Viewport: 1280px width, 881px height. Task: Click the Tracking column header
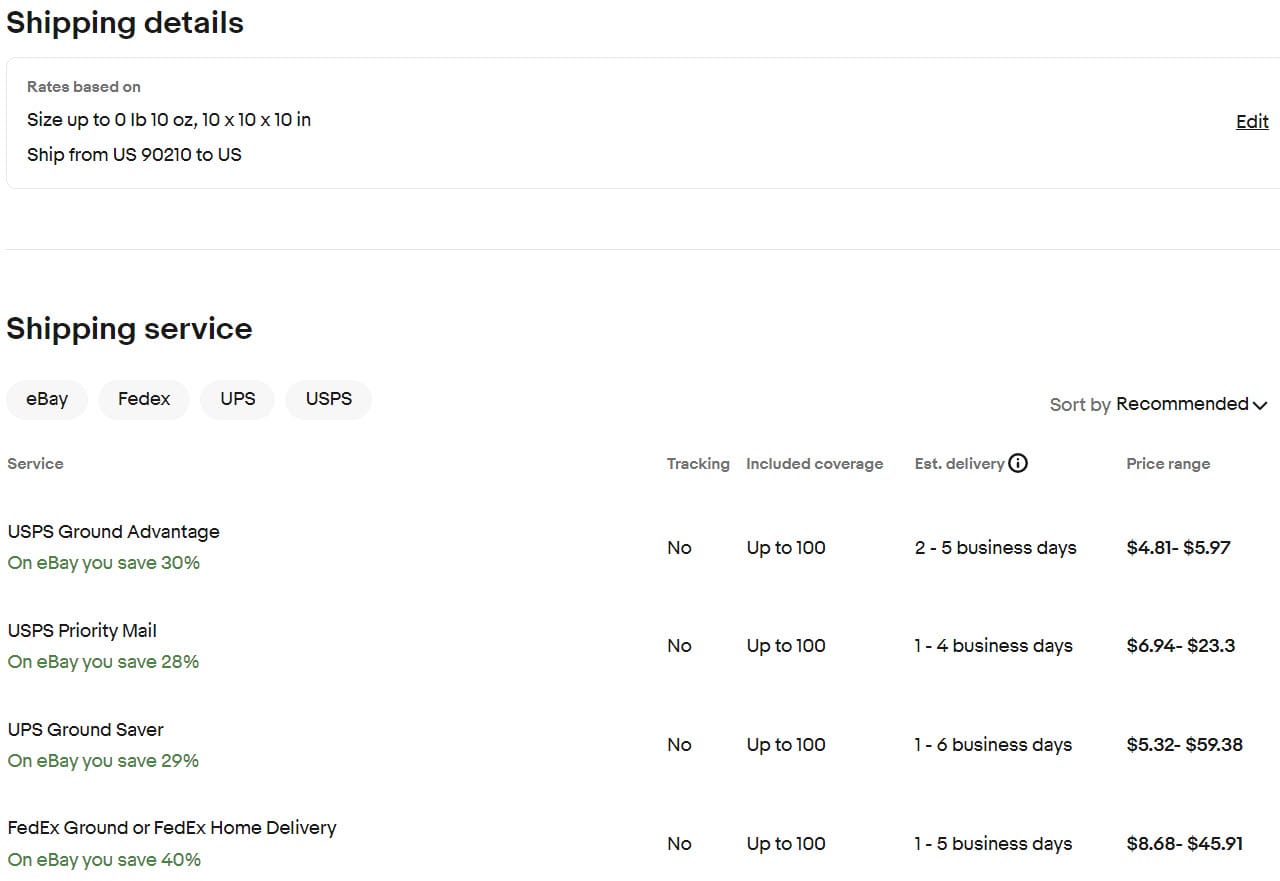pos(698,464)
